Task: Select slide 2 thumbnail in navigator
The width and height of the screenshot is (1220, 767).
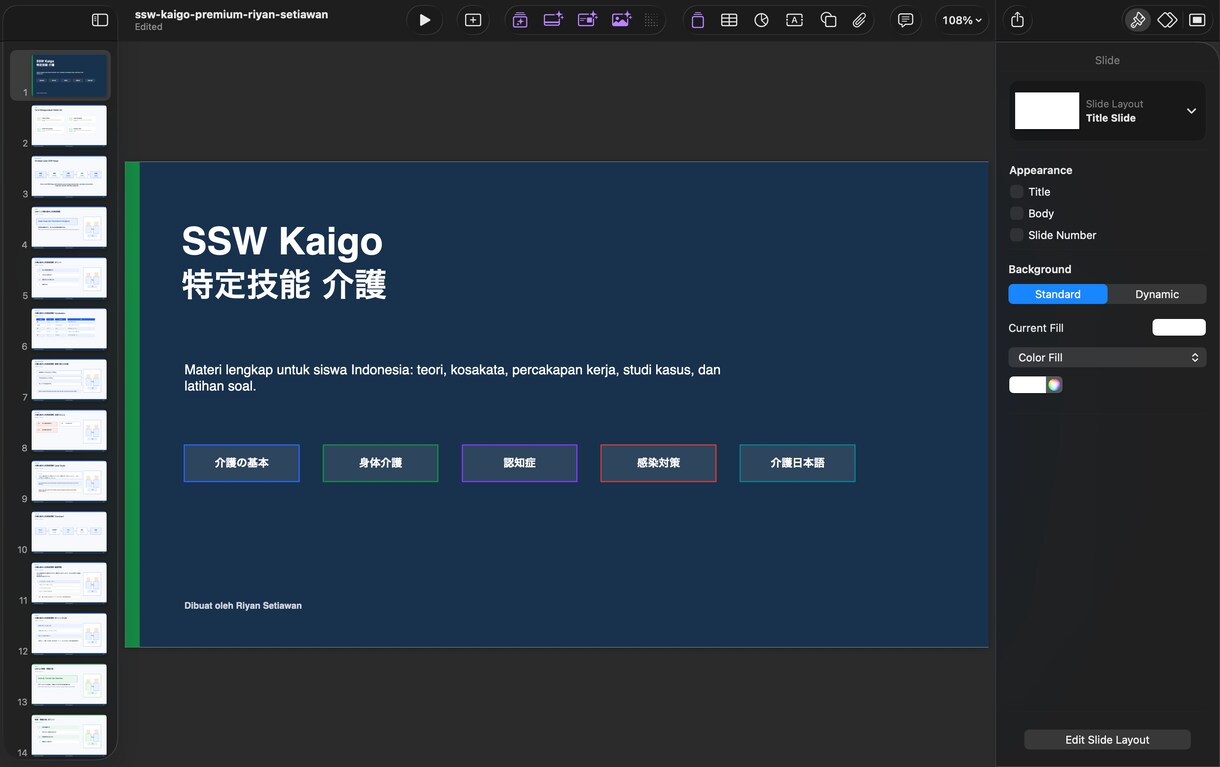Action: click(69, 126)
